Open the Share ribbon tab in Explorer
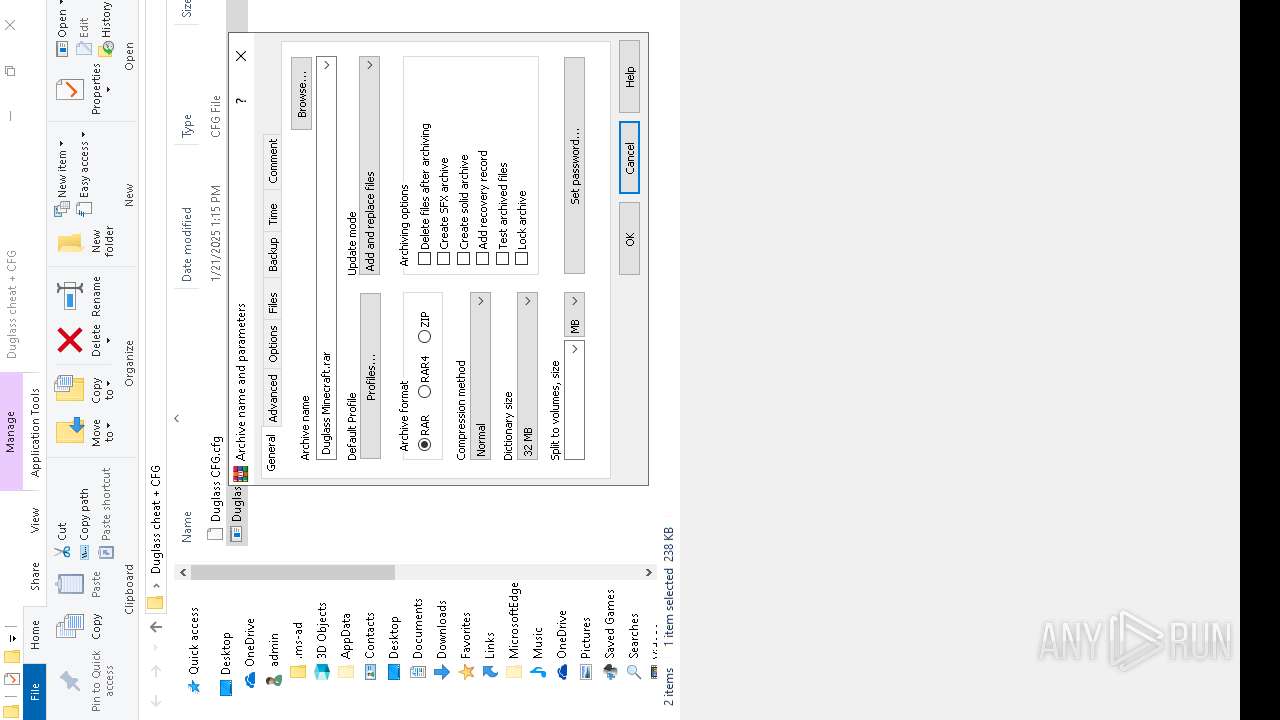The width and height of the screenshot is (1280, 720). point(35,575)
